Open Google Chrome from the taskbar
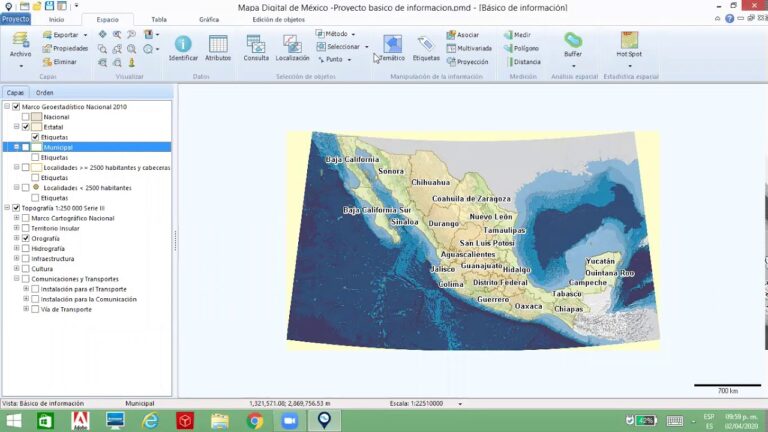 pos(255,421)
